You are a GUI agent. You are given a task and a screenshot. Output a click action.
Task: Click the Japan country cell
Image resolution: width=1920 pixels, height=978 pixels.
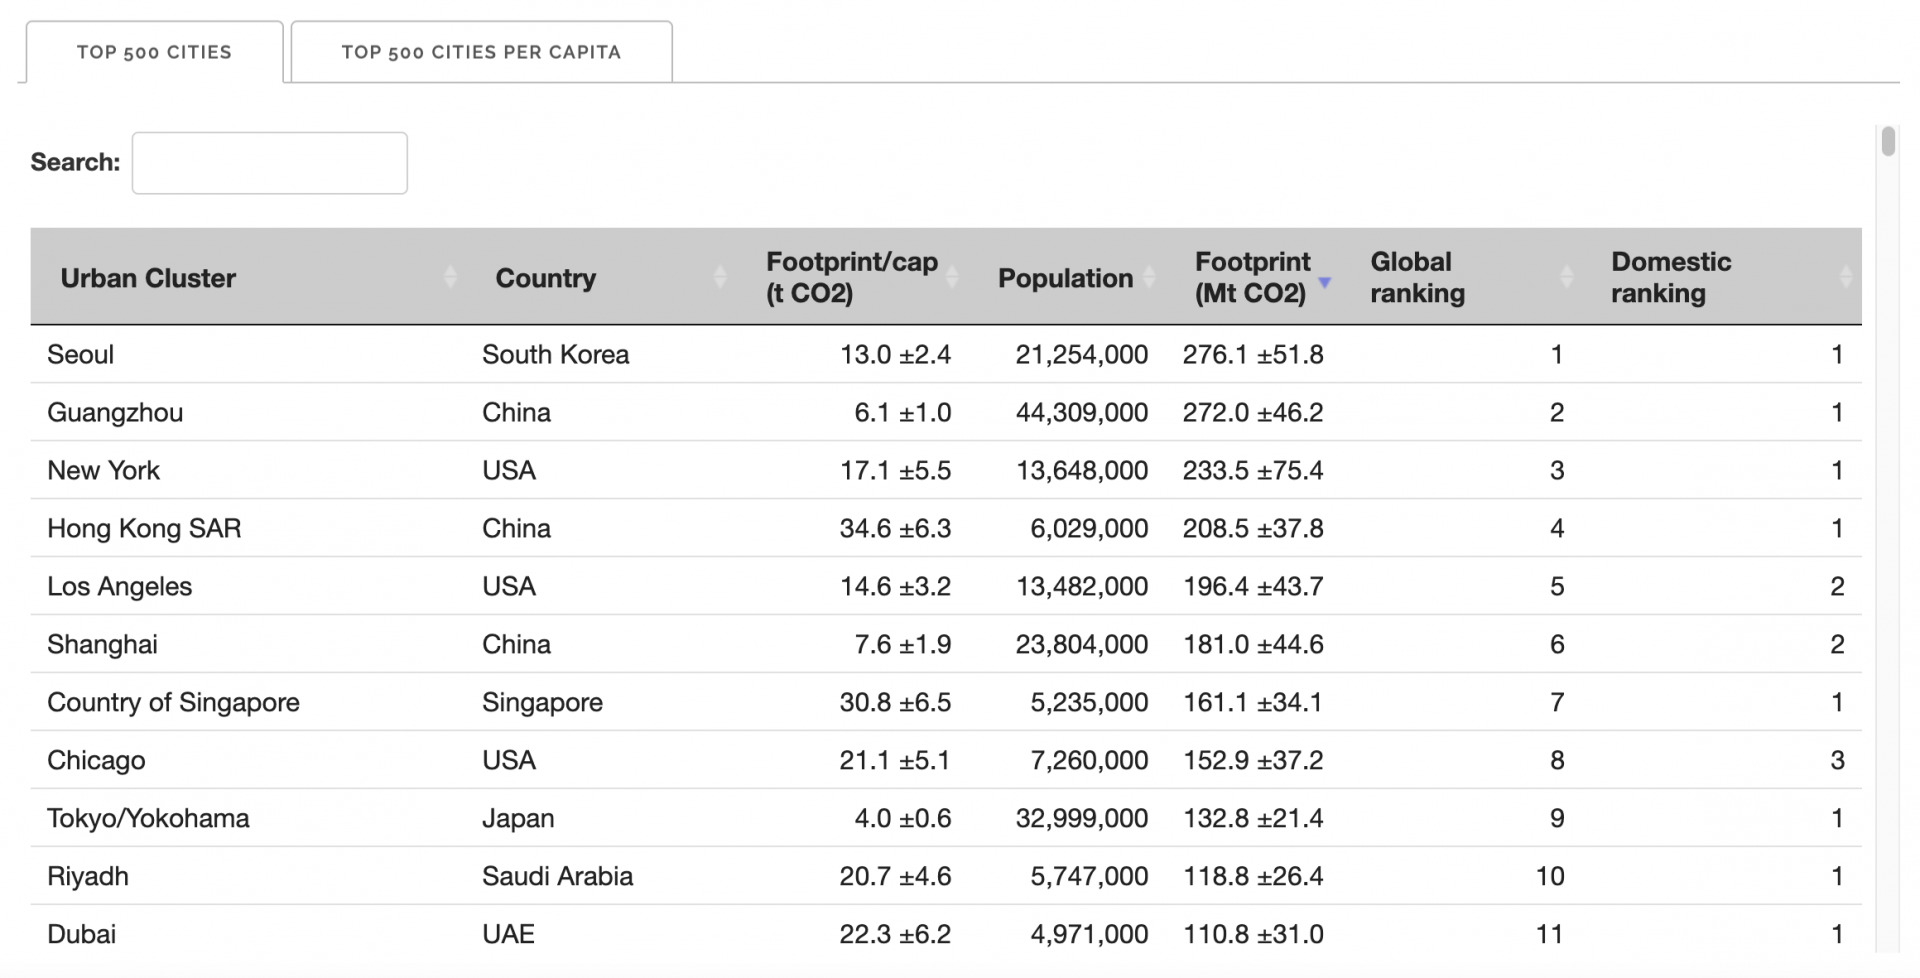[518, 818]
